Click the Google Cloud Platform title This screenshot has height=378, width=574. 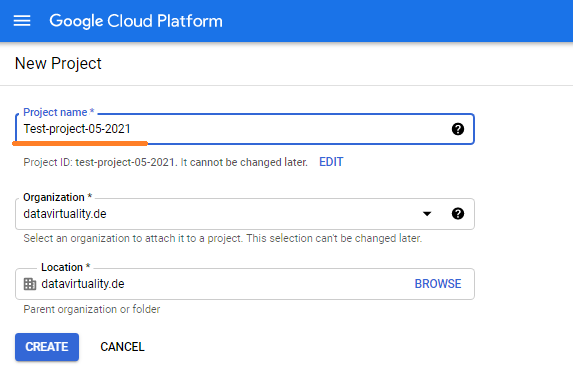(136, 21)
